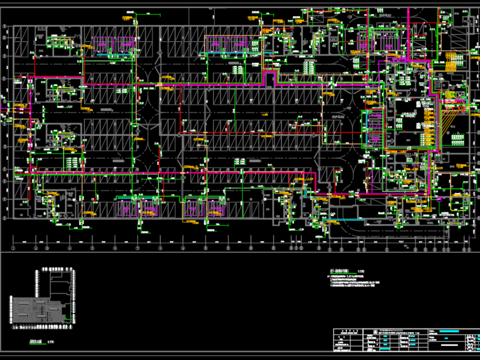
Task: Select the long magenta pipe along the lower corridor
Action: click(165, 173)
